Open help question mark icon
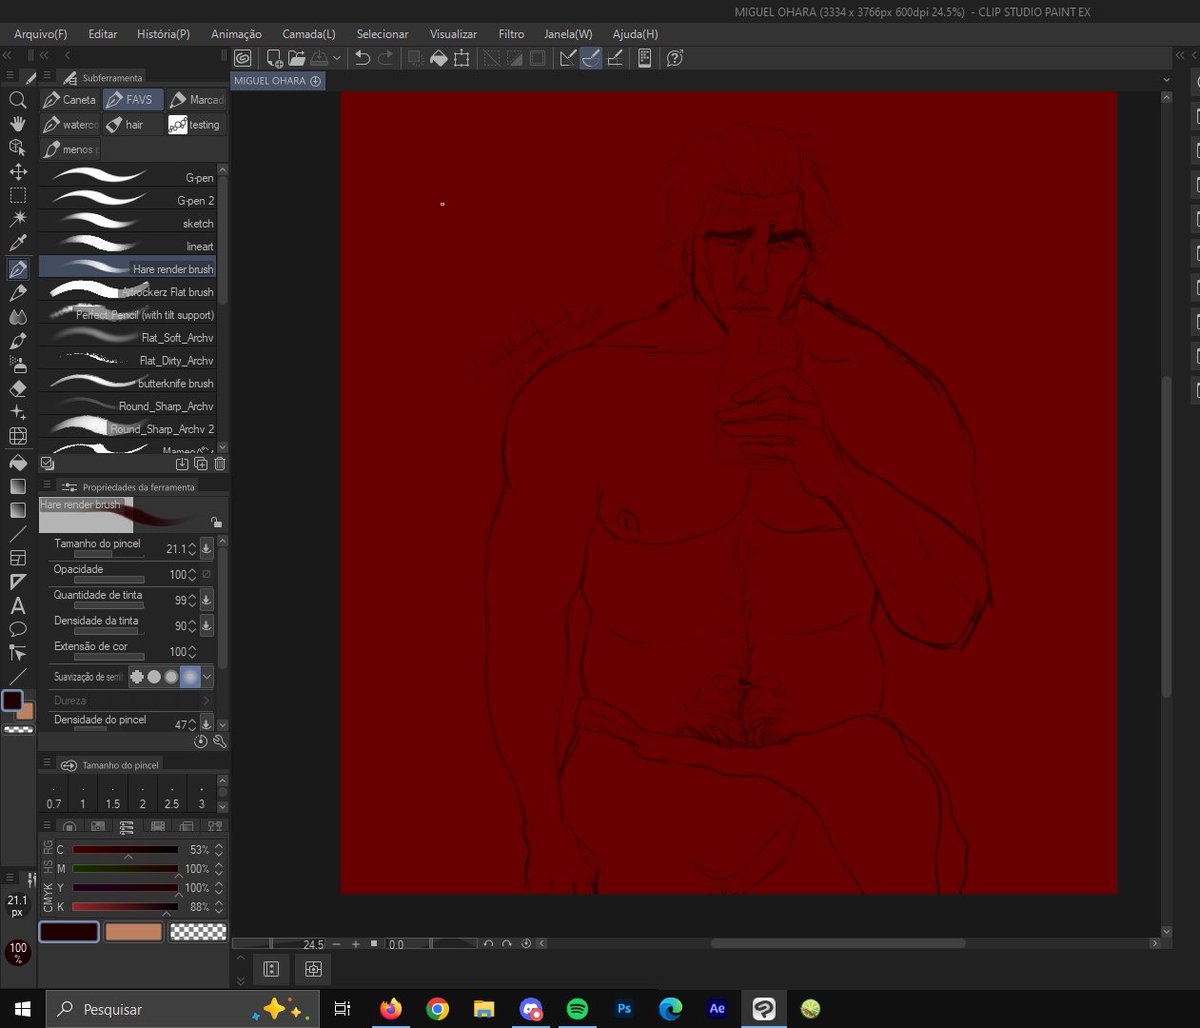 click(x=674, y=58)
